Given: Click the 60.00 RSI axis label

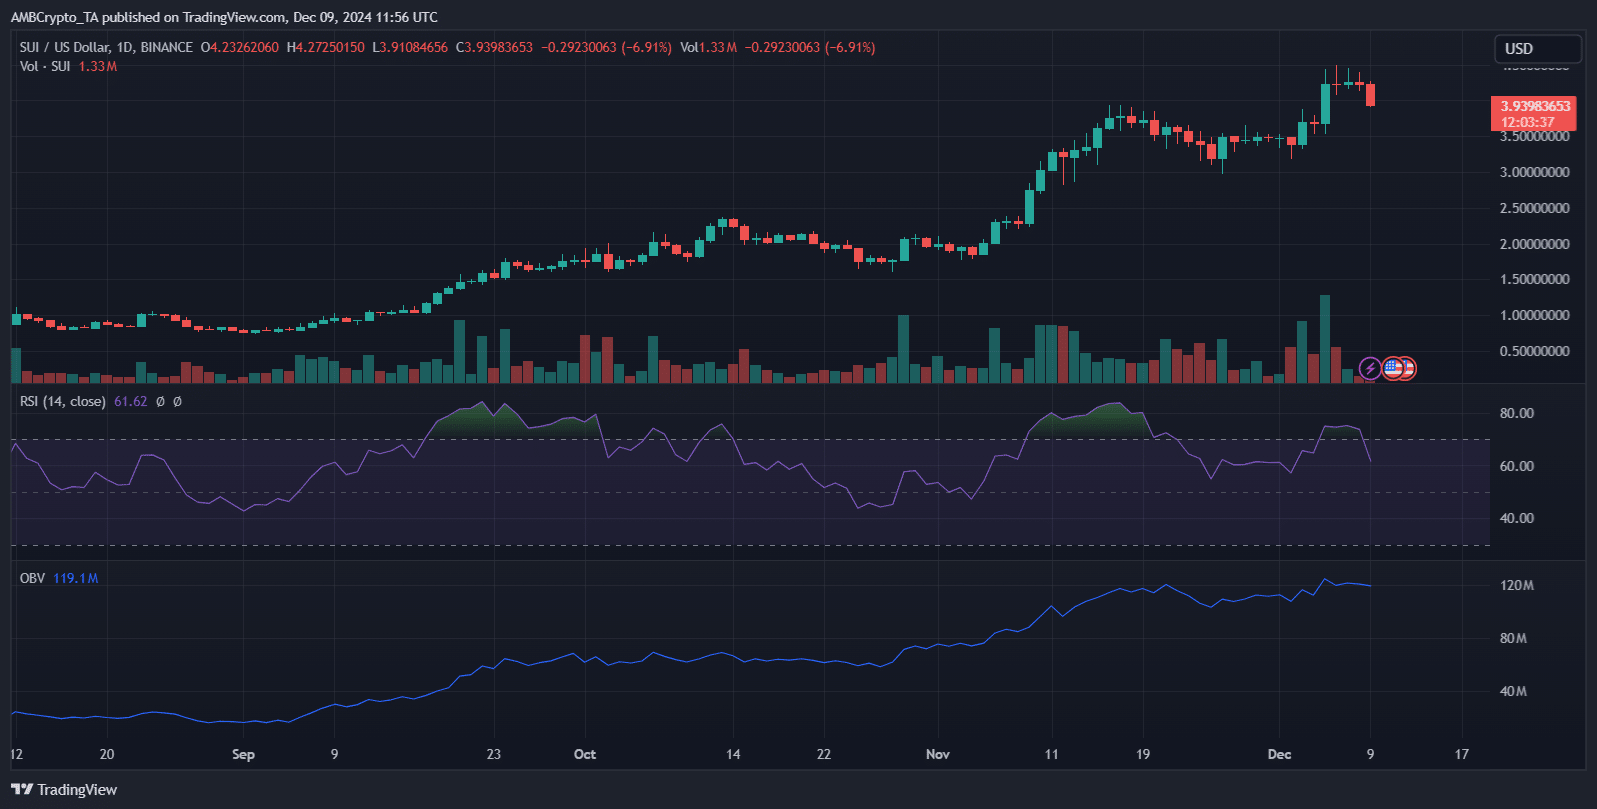Looking at the screenshot, I should [1517, 466].
